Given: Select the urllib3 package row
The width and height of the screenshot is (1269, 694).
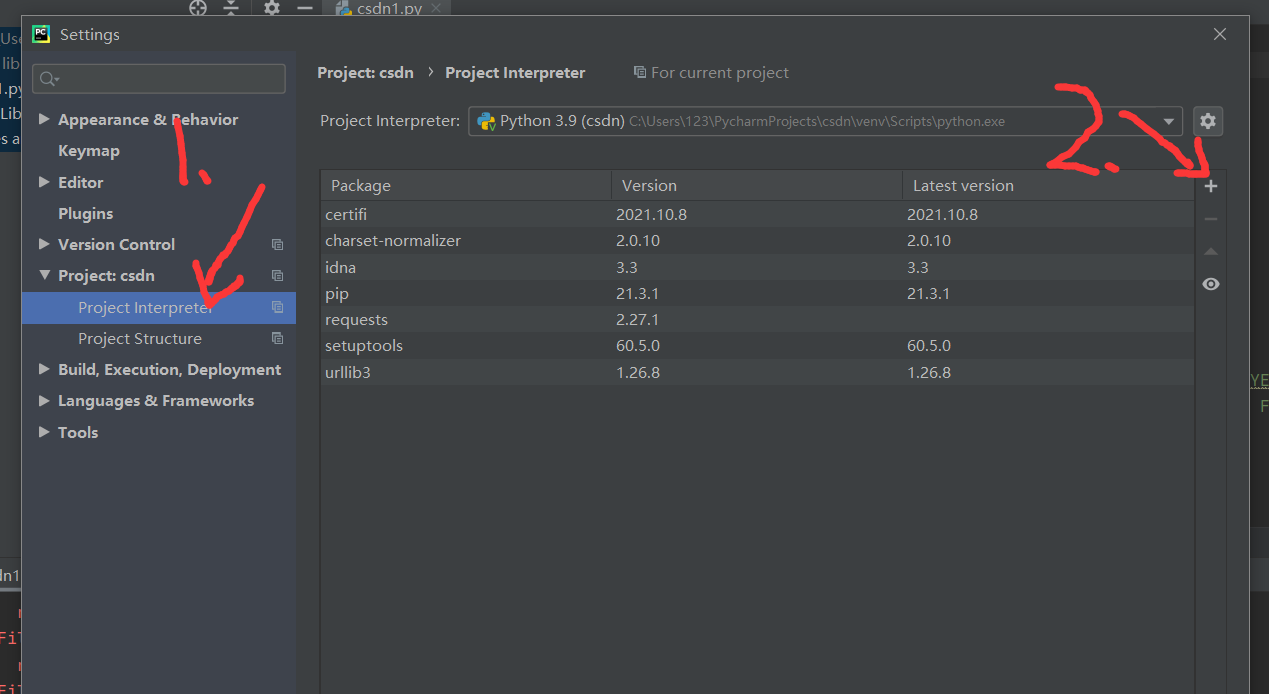Looking at the screenshot, I should coord(757,372).
